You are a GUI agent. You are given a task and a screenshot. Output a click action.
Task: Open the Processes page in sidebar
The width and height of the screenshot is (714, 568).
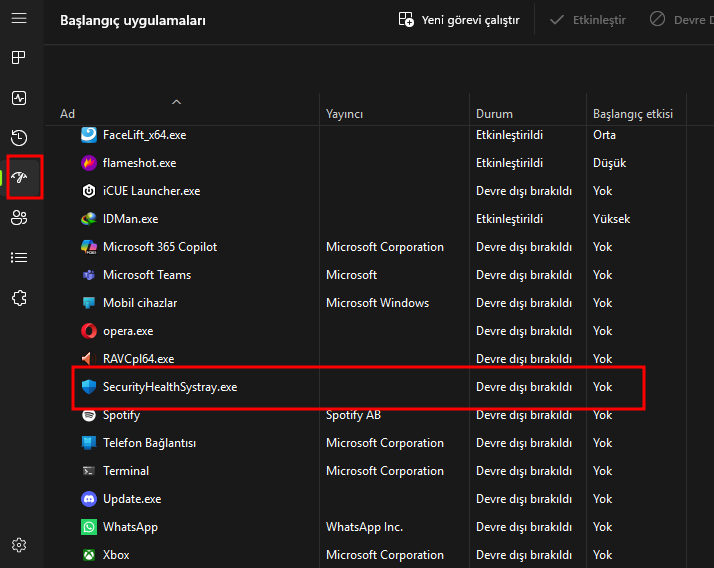tap(19, 57)
